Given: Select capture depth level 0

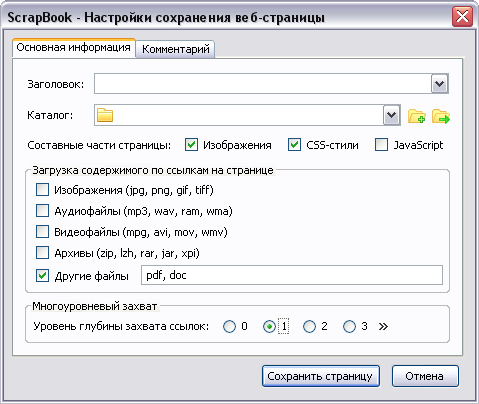Looking at the screenshot, I should 229,326.
